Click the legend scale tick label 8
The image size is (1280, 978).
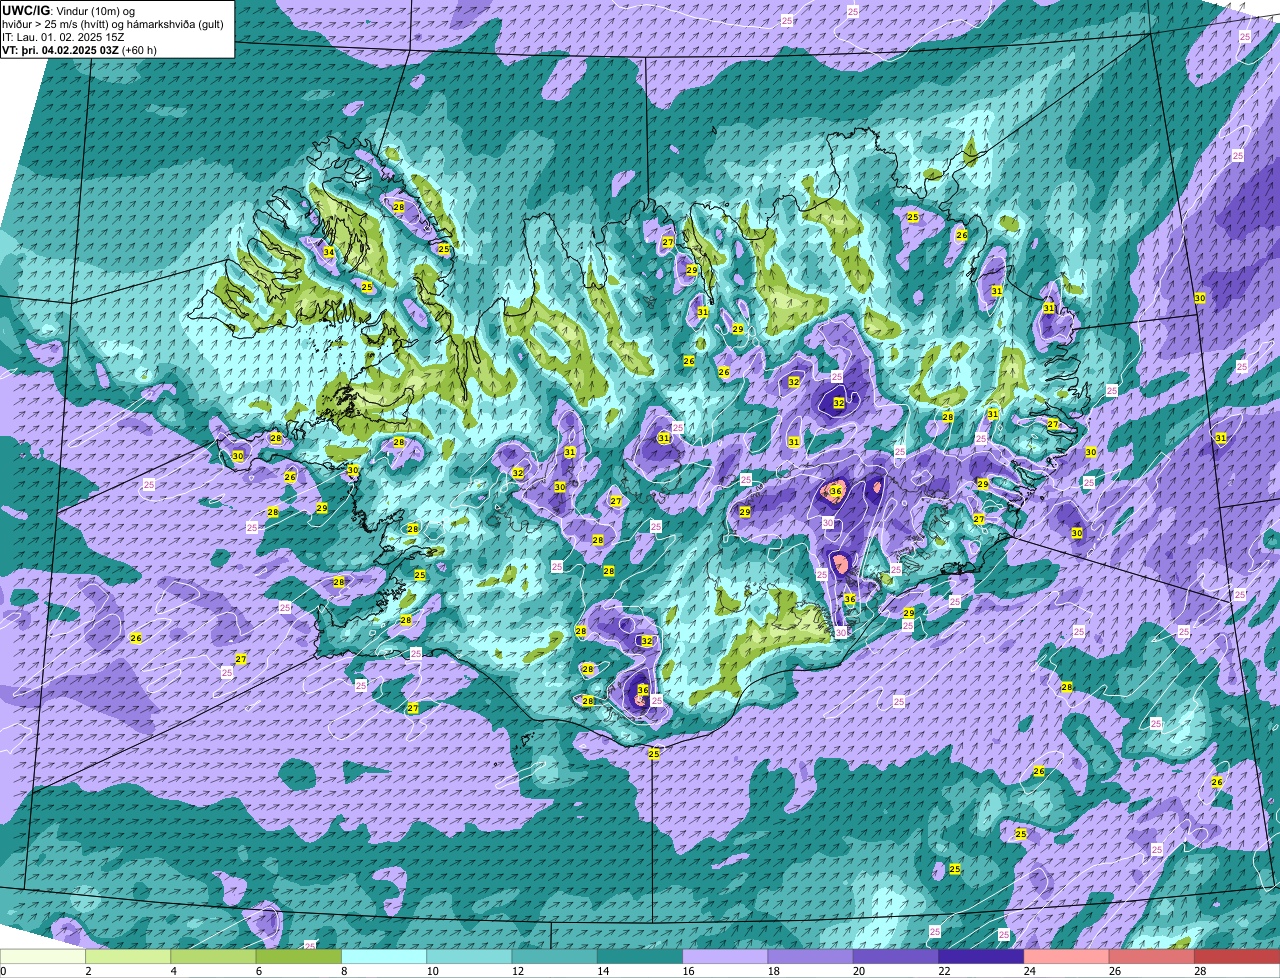(x=344, y=971)
